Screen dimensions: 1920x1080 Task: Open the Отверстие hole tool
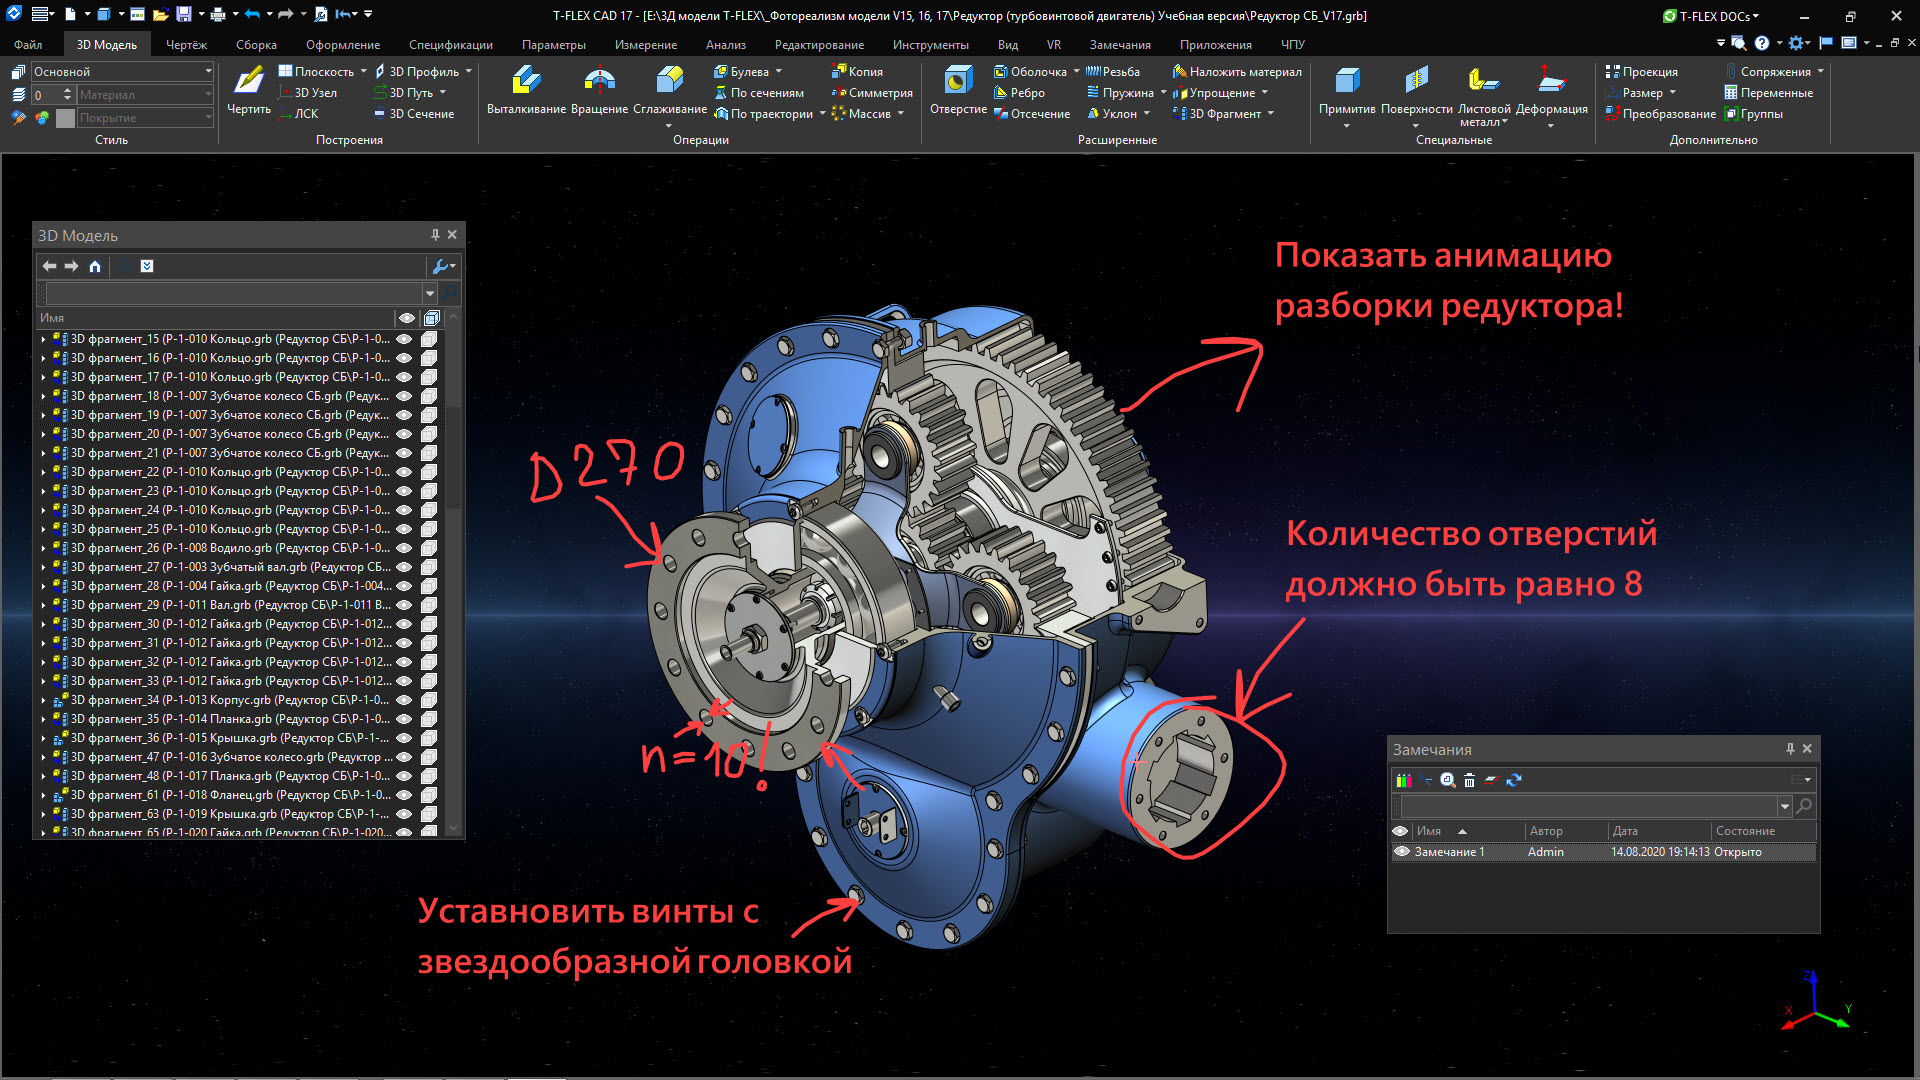[x=958, y=90]
